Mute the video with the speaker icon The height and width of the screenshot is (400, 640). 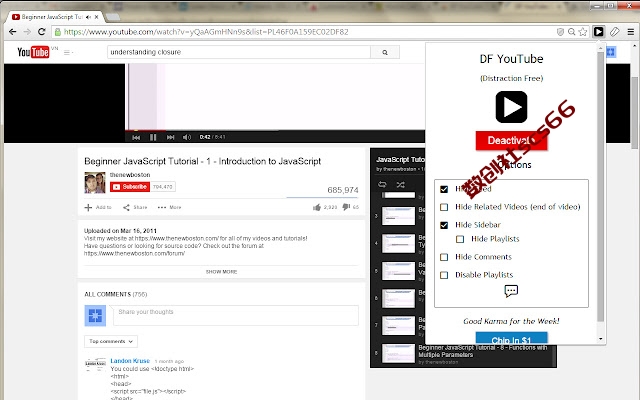coord(187,137)
